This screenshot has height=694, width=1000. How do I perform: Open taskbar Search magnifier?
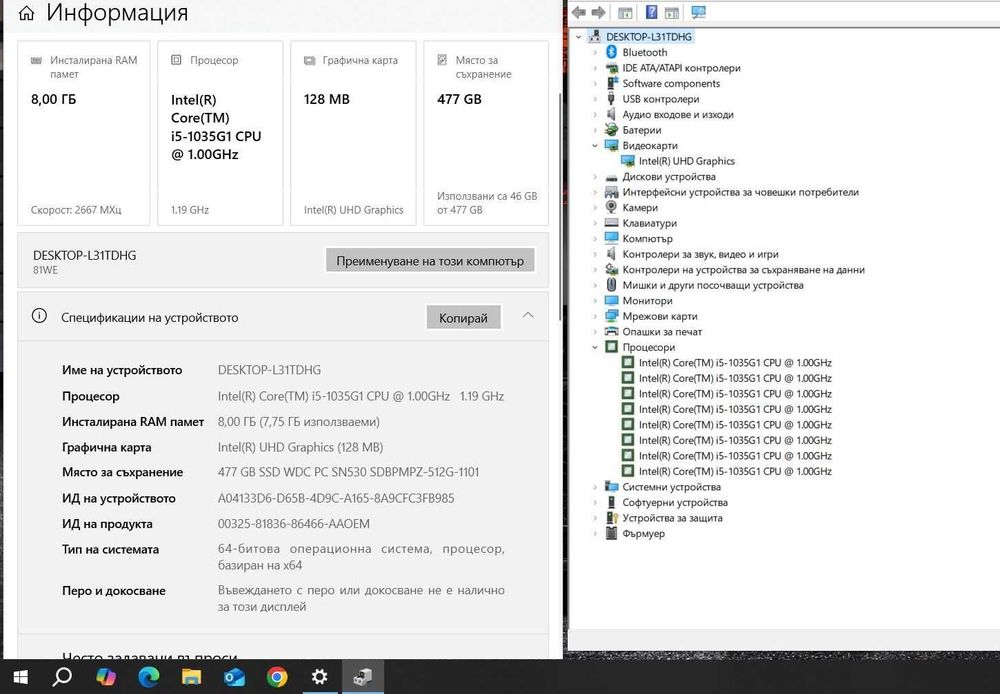tap(62, 676)
